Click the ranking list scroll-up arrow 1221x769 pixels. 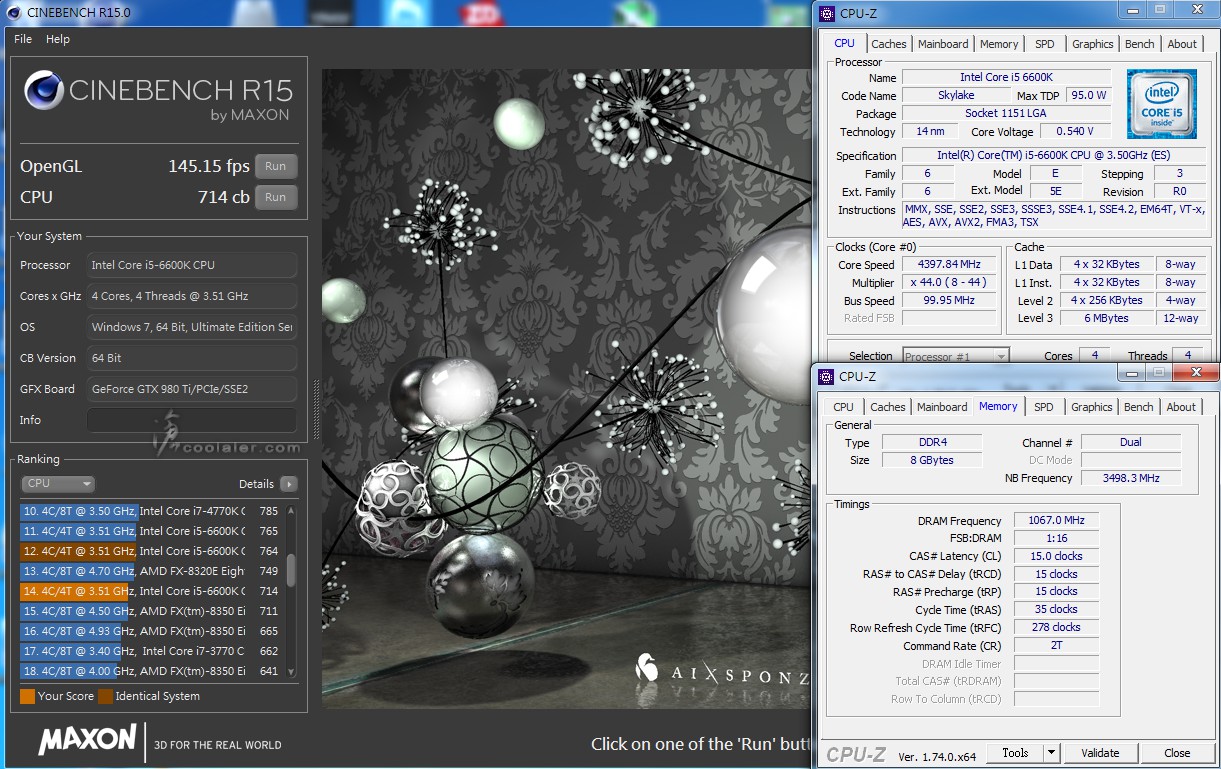tap(291, 510)
